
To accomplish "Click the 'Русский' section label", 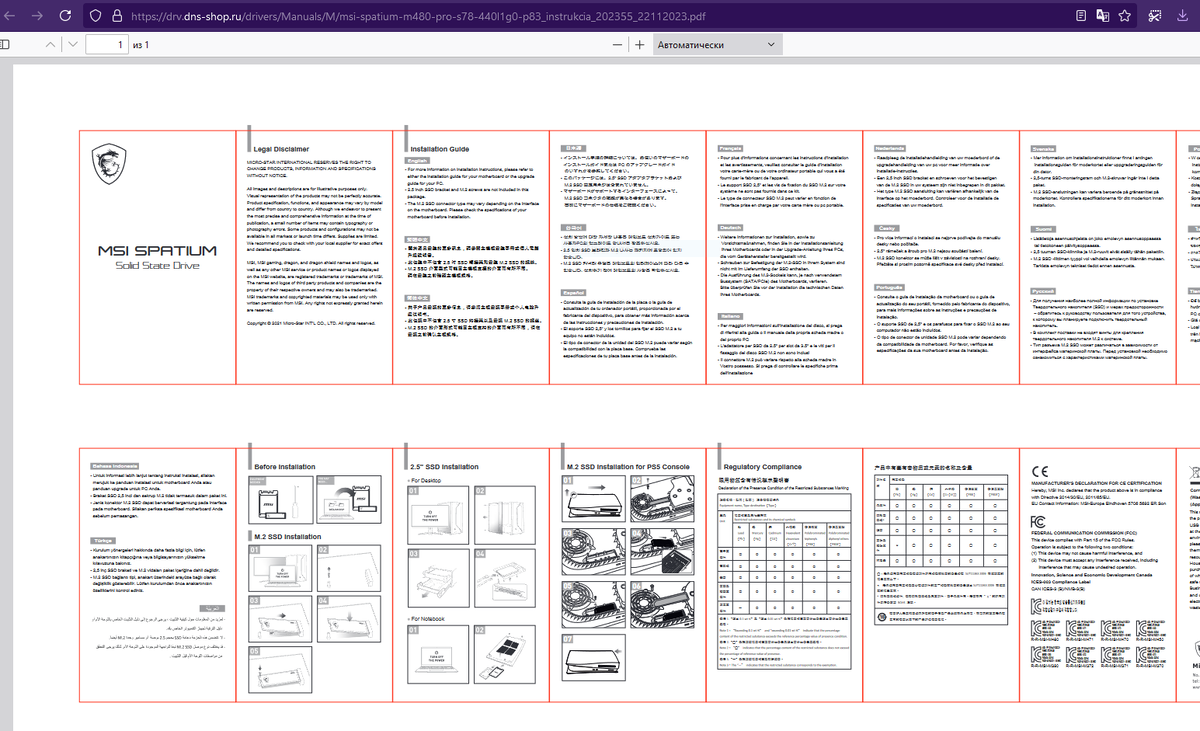I will pyautogui.click(x=1044, y=291).
